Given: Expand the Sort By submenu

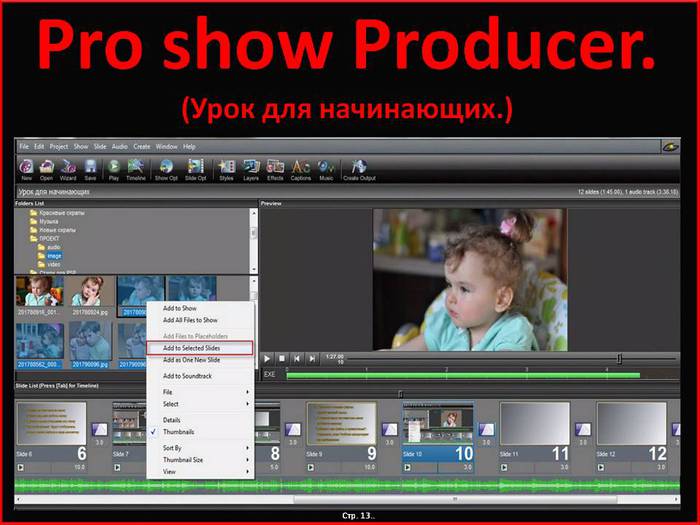Looking at the screenshot, I should pyautogui.click(x=200, y=448).
